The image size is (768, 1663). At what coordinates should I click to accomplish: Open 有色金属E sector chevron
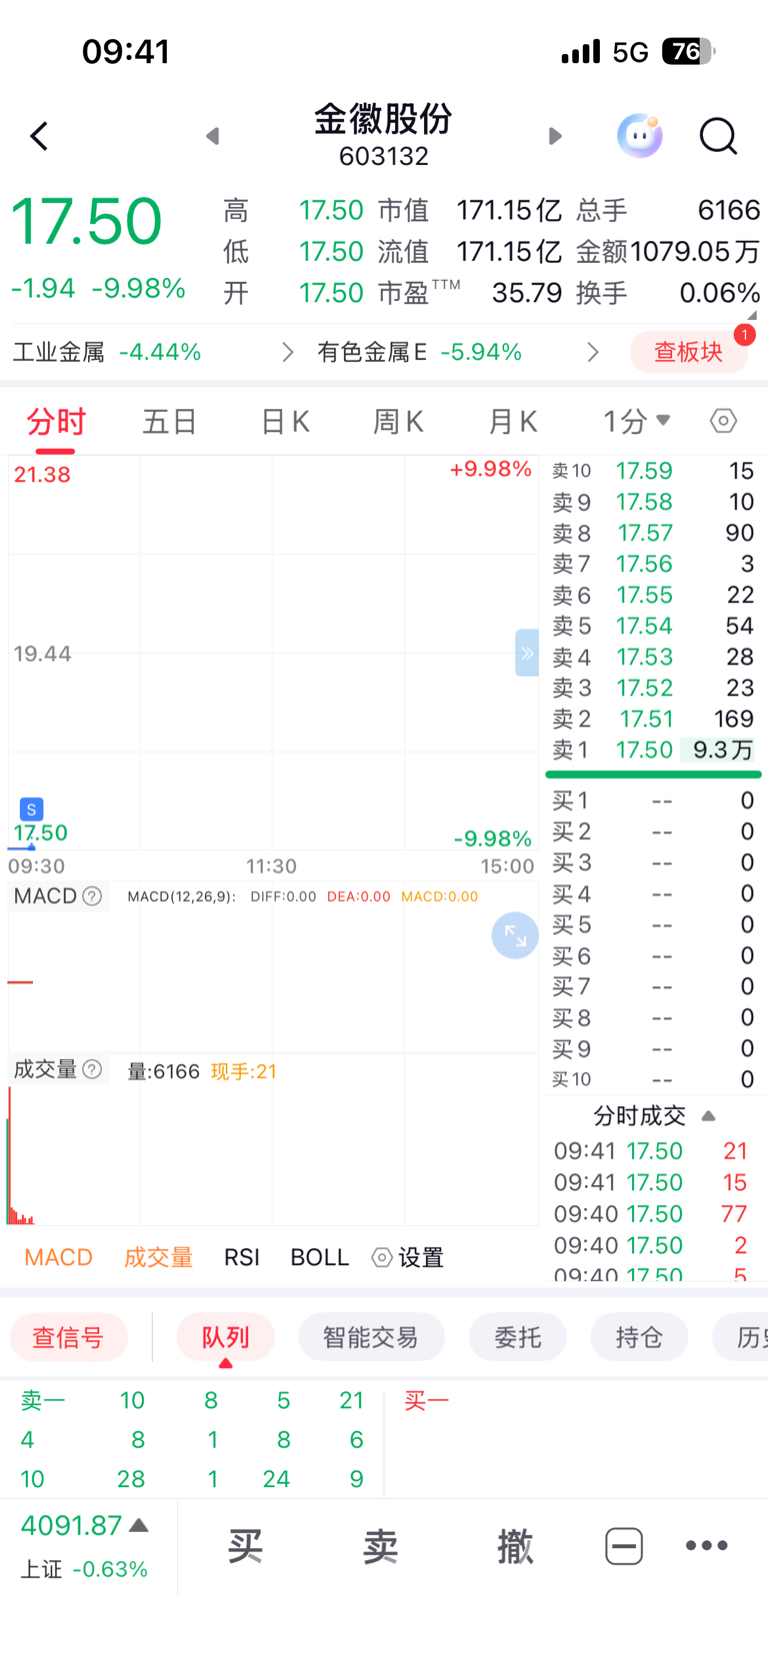[x=593, y=352]
